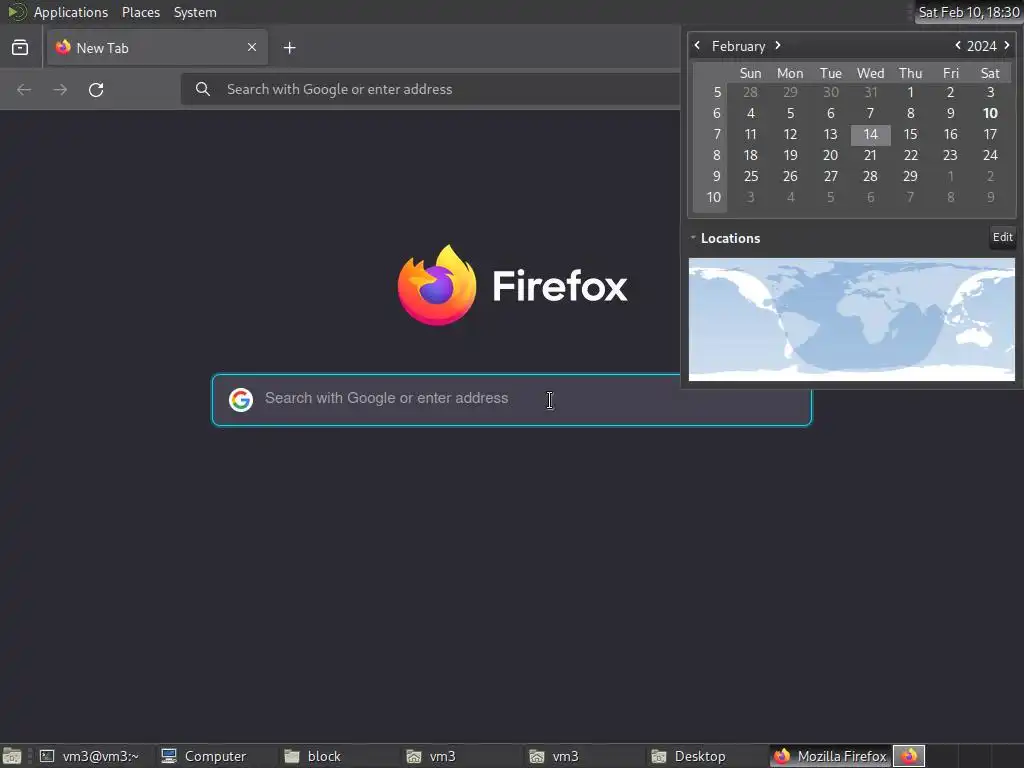Viewport: 1024px width, 768px height.
Task: Select January 28 in calendar
Action: [x=750, y=93]
